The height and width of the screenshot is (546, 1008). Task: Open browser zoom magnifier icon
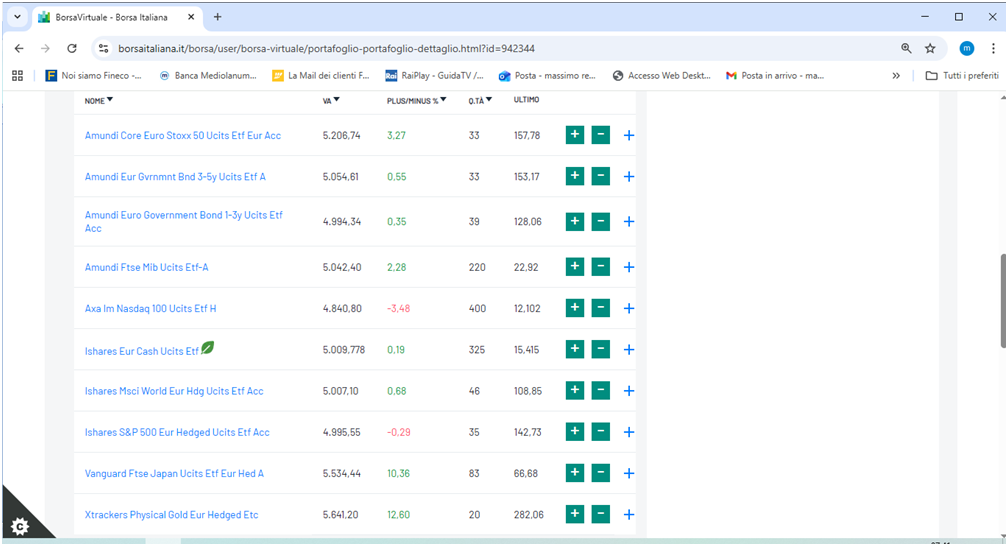(906, 48)
